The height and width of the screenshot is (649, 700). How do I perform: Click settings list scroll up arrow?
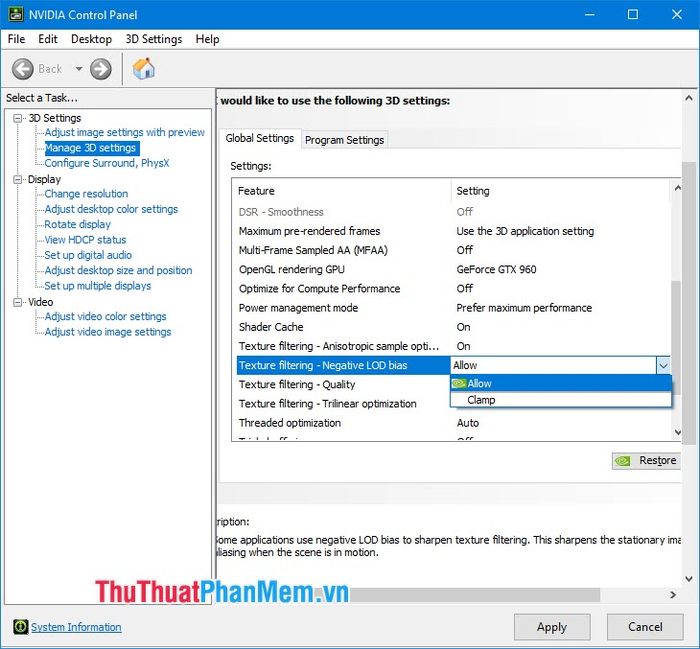pos(677,188)
